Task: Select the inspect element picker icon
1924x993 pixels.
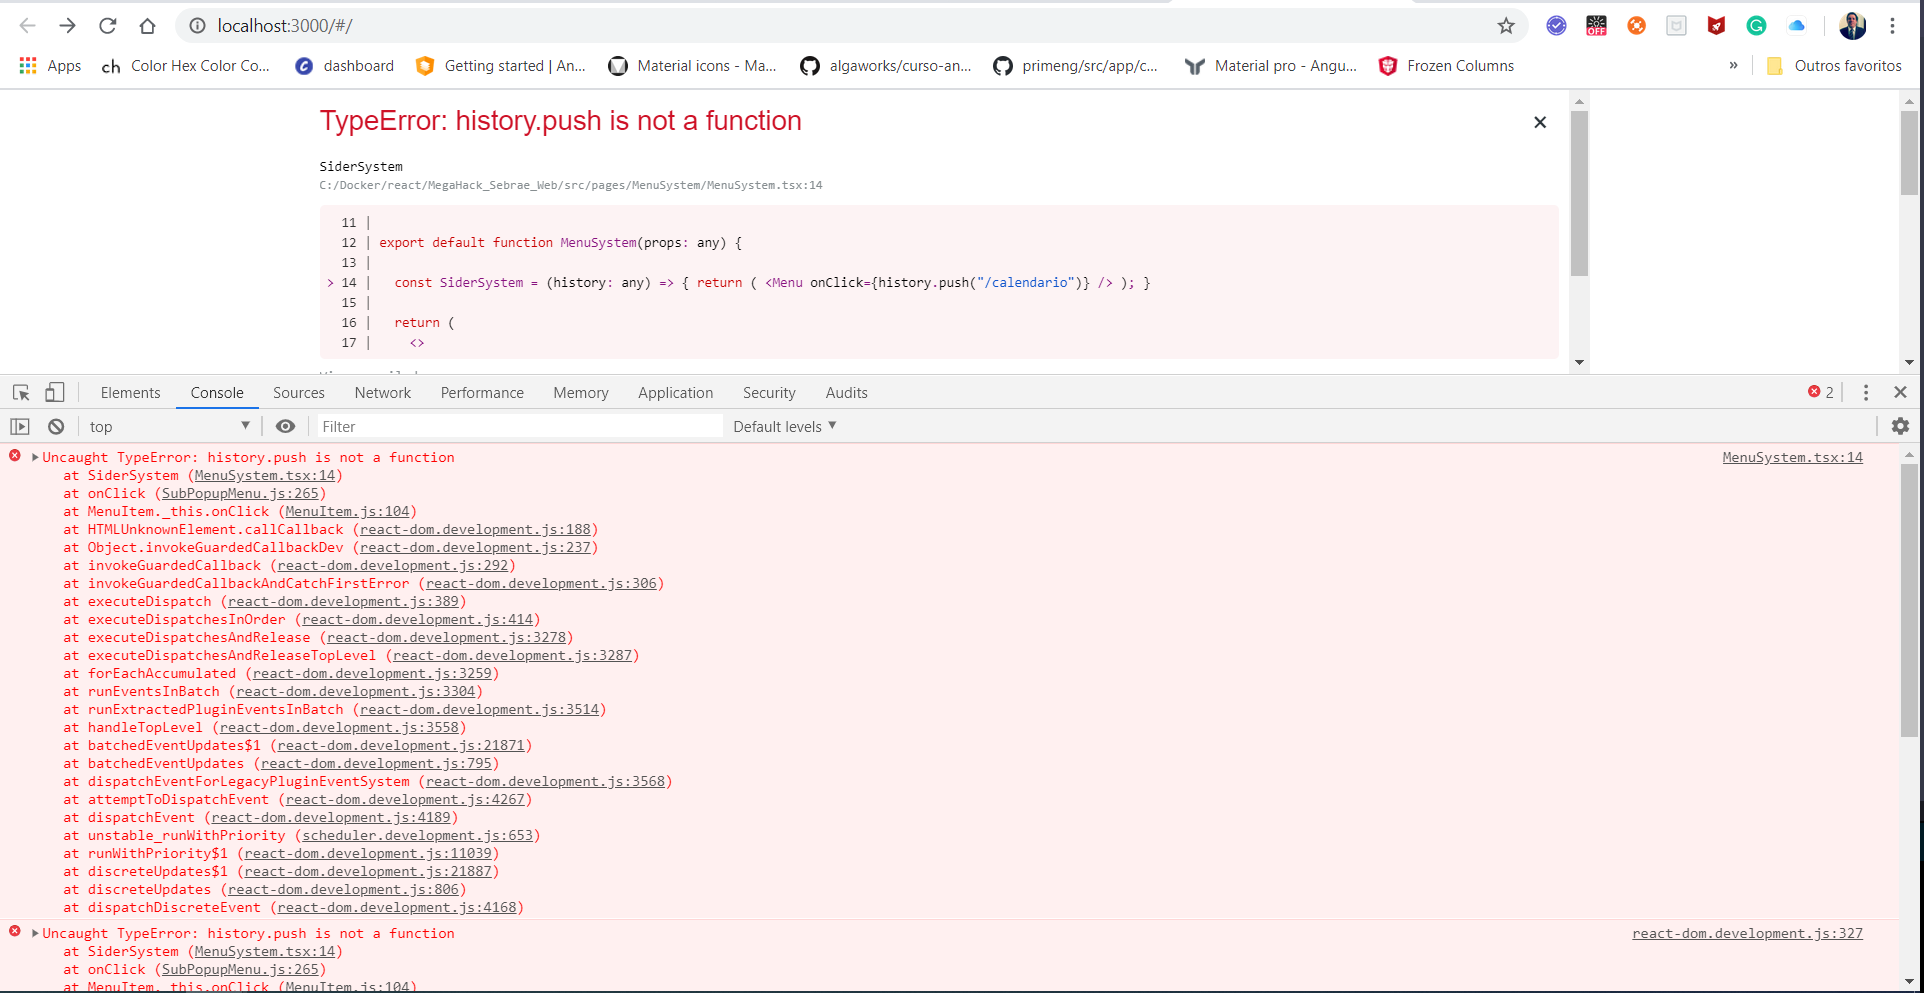Action: click(x=21, y=393)
